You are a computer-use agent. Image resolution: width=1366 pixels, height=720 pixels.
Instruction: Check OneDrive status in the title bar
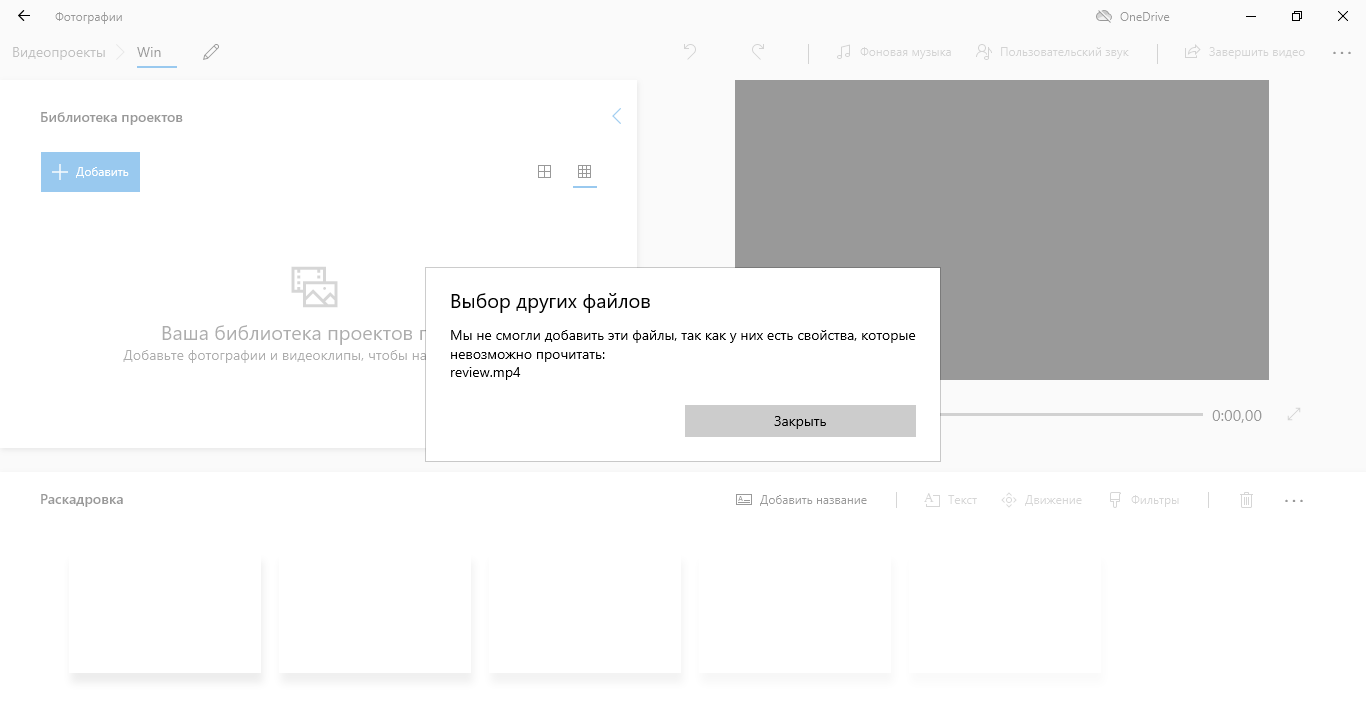1132,17
